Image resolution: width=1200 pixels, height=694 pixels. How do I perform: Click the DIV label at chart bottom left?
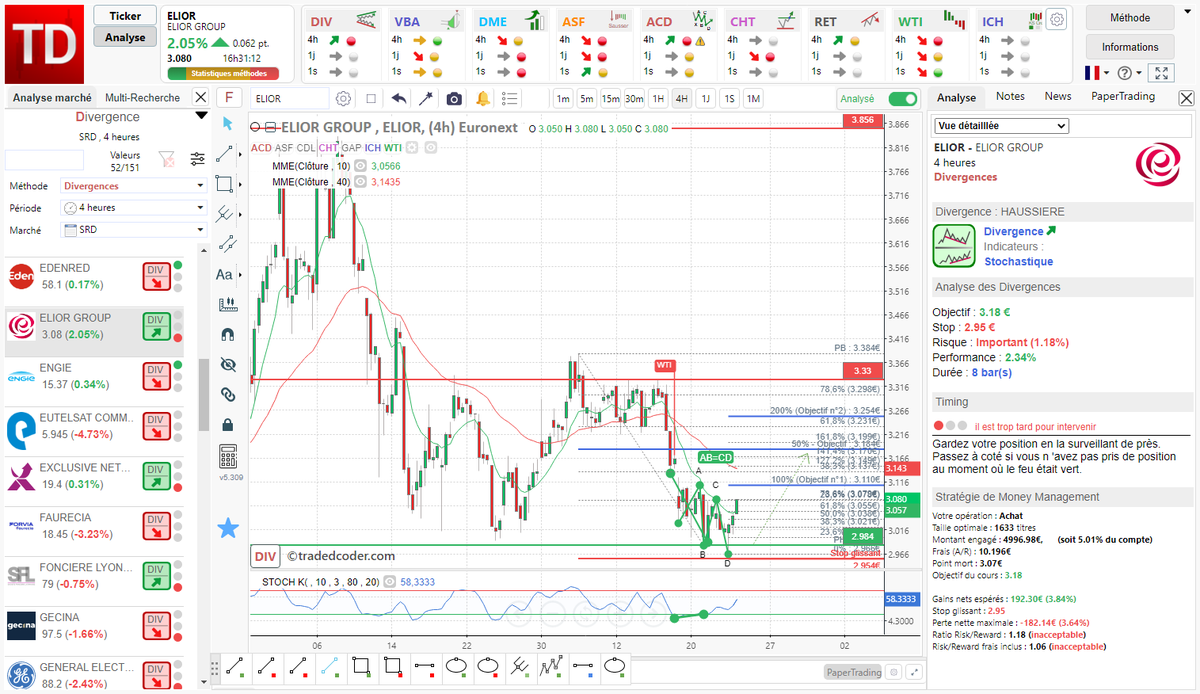tap(264, 556)
